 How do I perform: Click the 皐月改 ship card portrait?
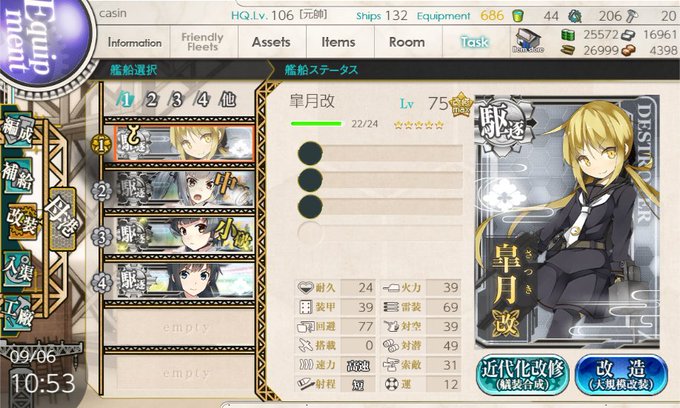point(567,221)
